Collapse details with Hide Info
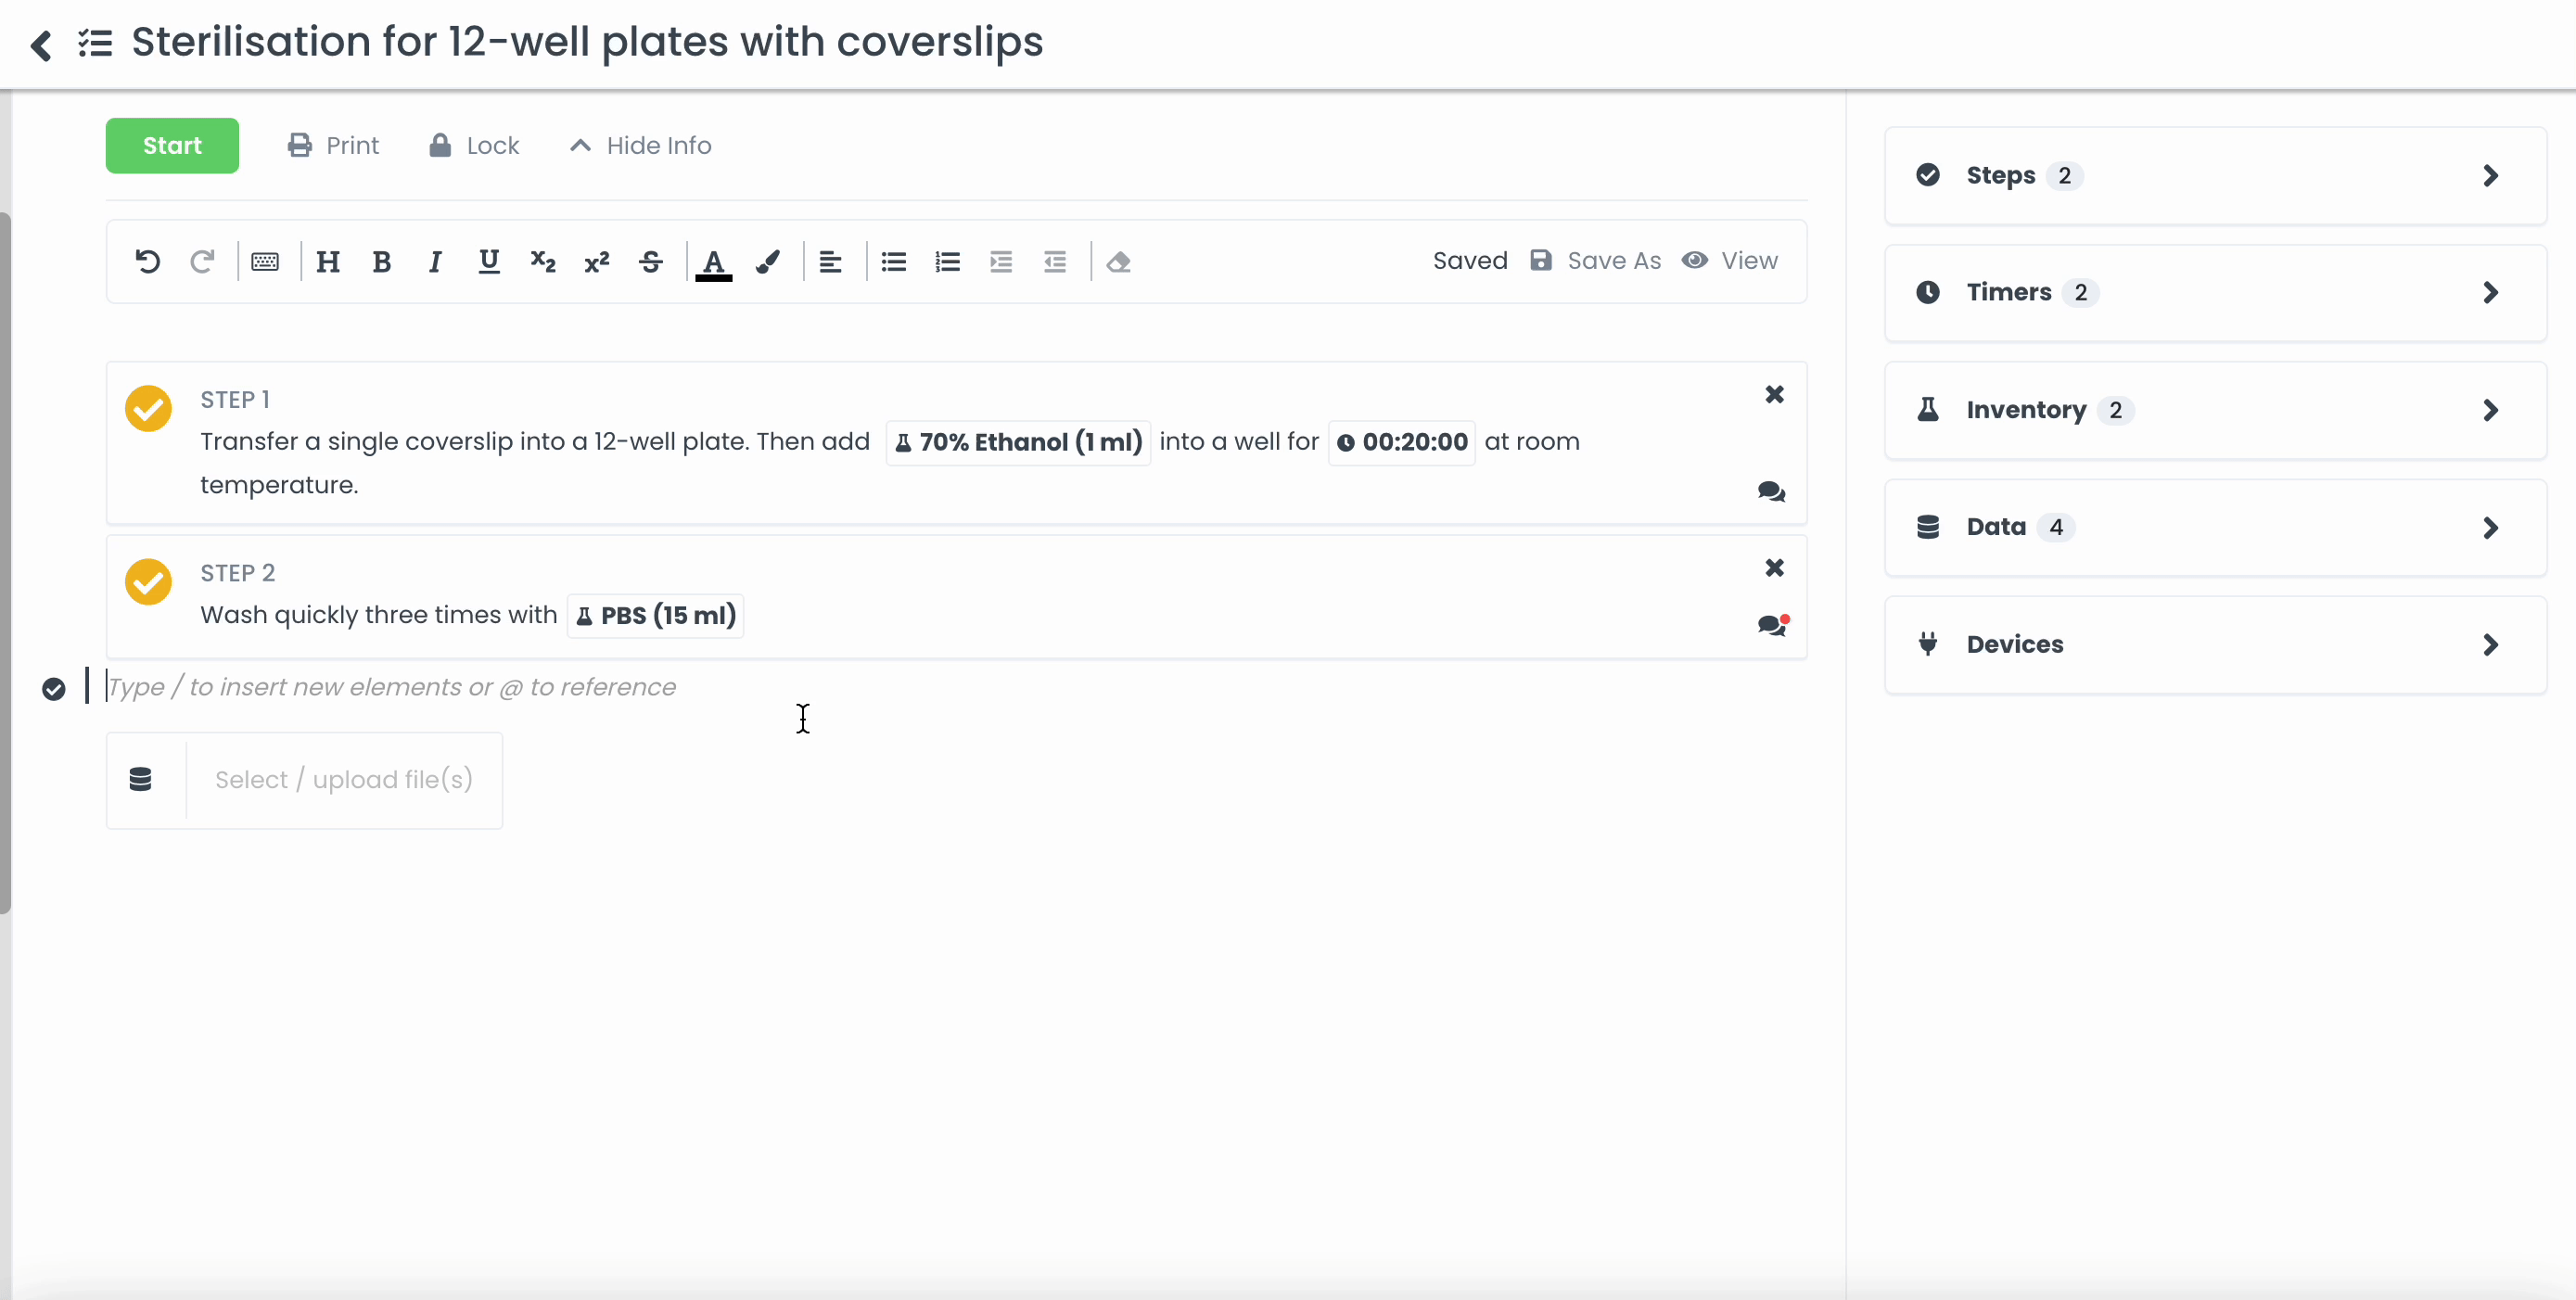The width and height of the screenshot is (2576, 1300). (x=641, y=146)
